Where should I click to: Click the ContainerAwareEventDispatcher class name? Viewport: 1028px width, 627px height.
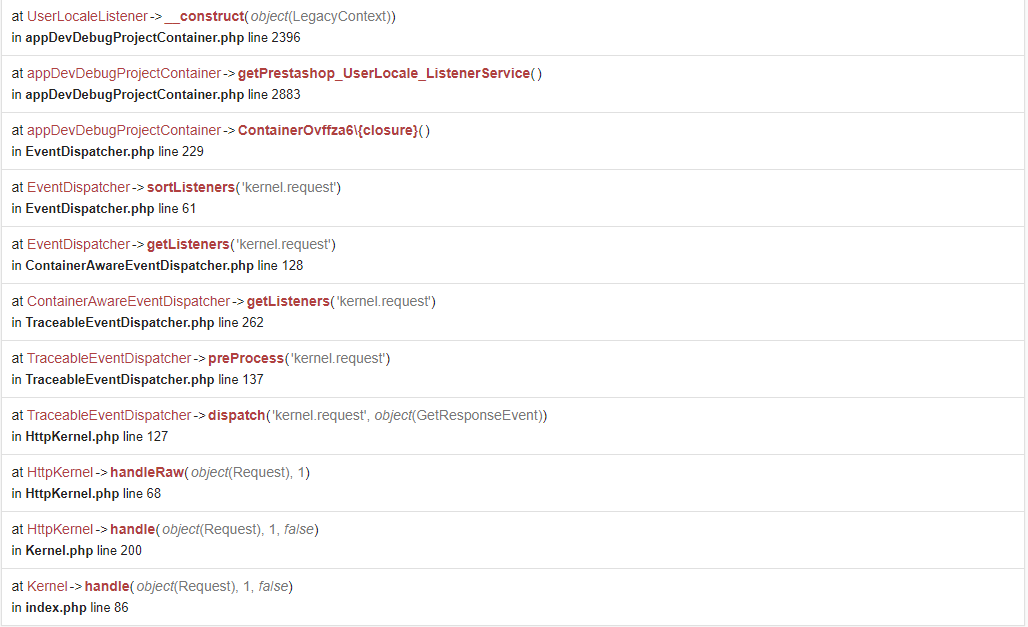(x=128, y=302)
